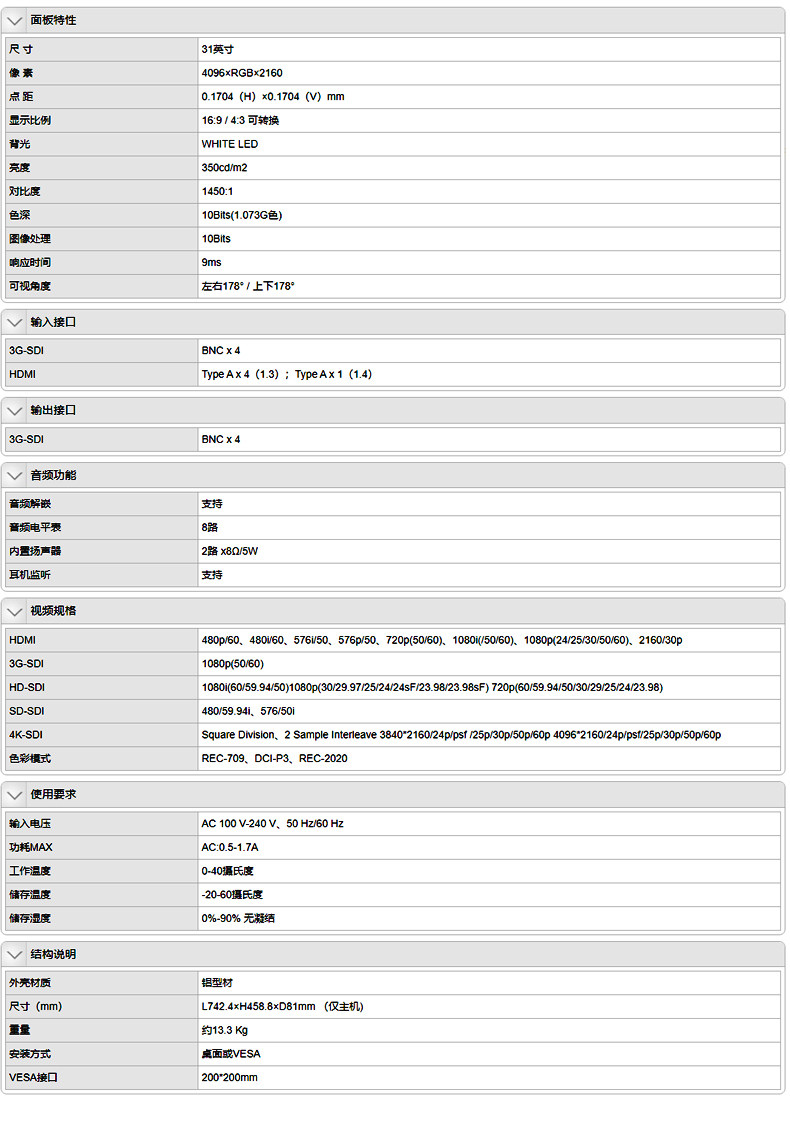Click the 4K-SDI row label
Viewport: 790px width, 1140px height.
(26, 735)
